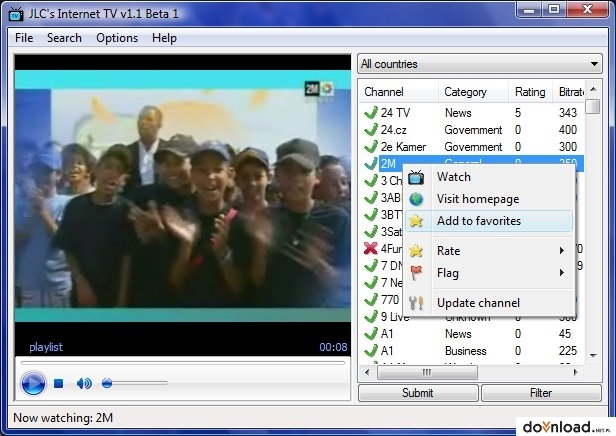Open the All countries dropdown
Screen dimensions: 616x436
[x=479, y=64]
